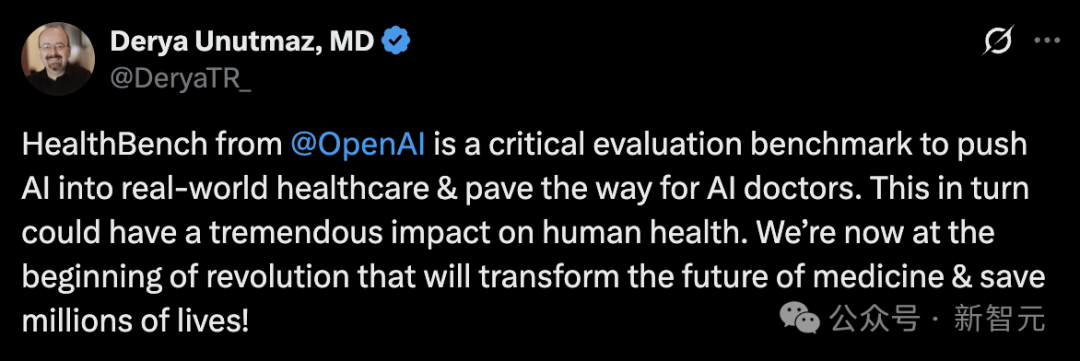Click the blue verified checkmark badge
Viewport: 1080px width, 361px height.
pyautogui.click(x=396, y=43)
